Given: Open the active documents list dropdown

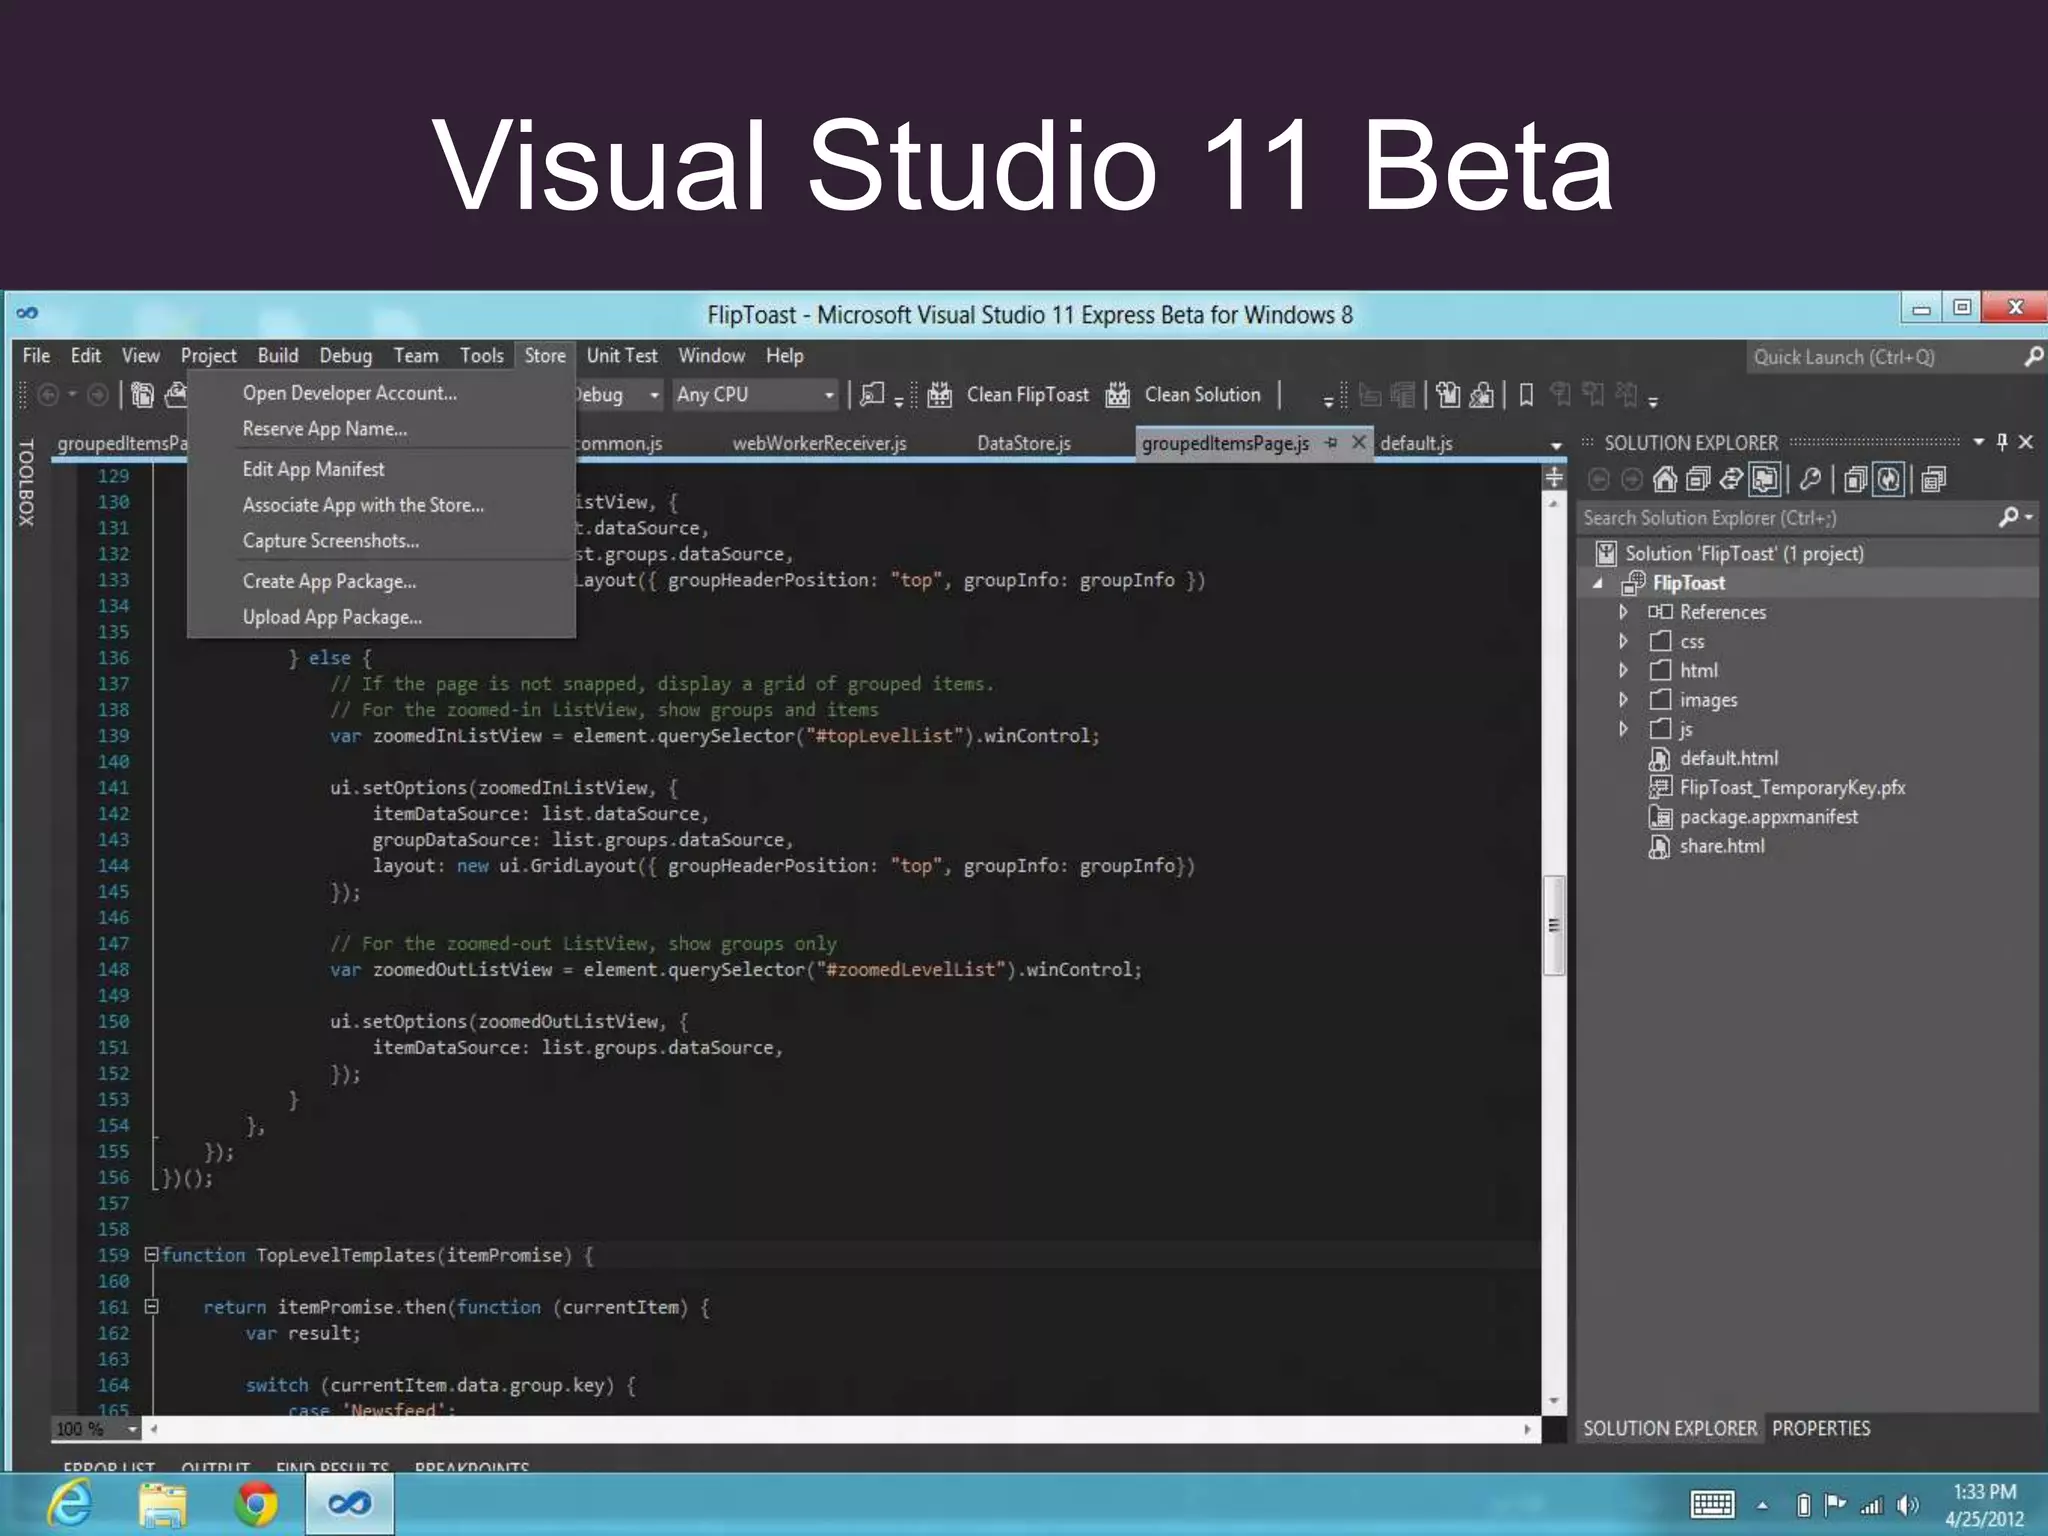Looking at the screenshot, I should point(1556,444).
